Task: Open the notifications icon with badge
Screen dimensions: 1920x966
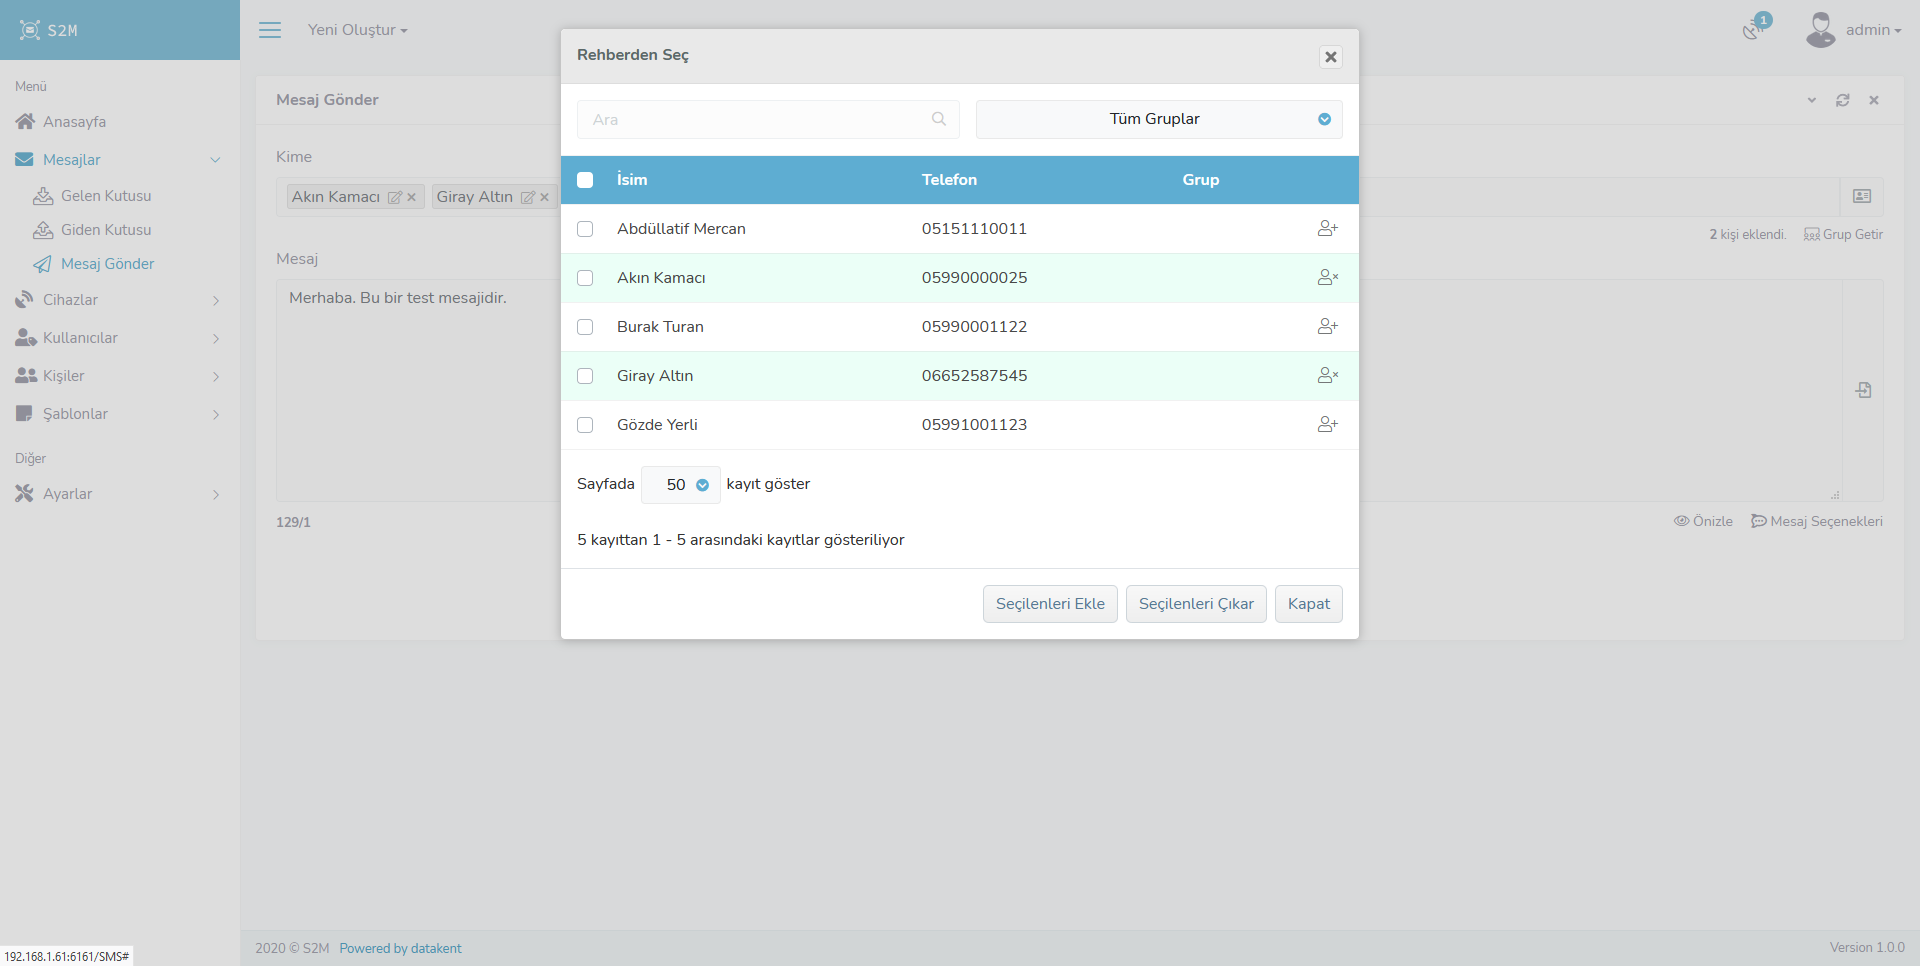Action: point(1753,29)
